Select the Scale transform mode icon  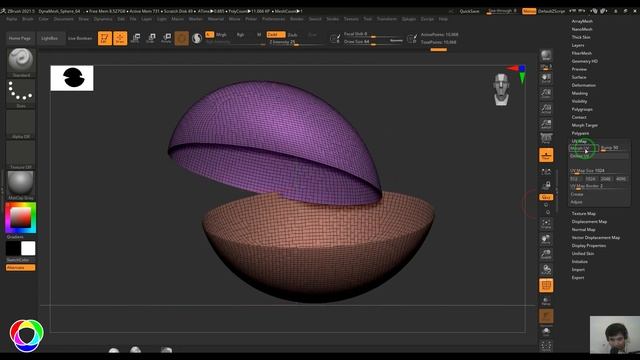(151, 38)
